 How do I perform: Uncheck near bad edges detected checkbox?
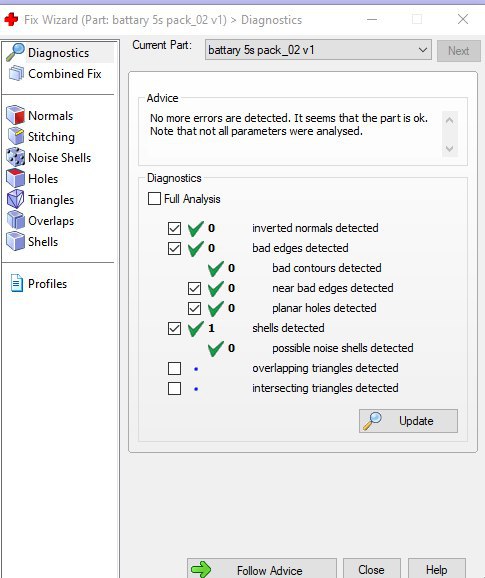point(194,288)
